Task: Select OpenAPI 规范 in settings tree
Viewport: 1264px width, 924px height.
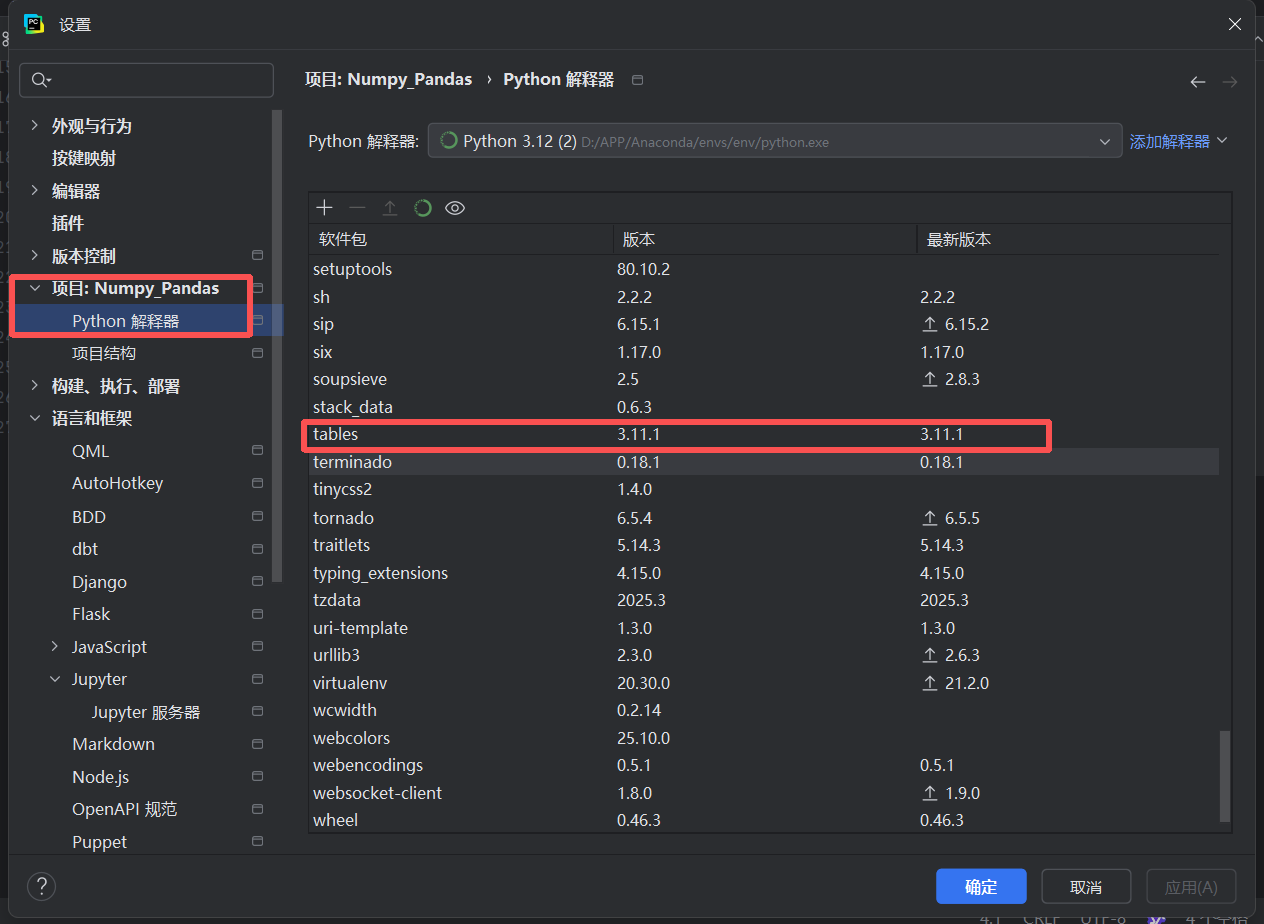Action: coord(124,809)
